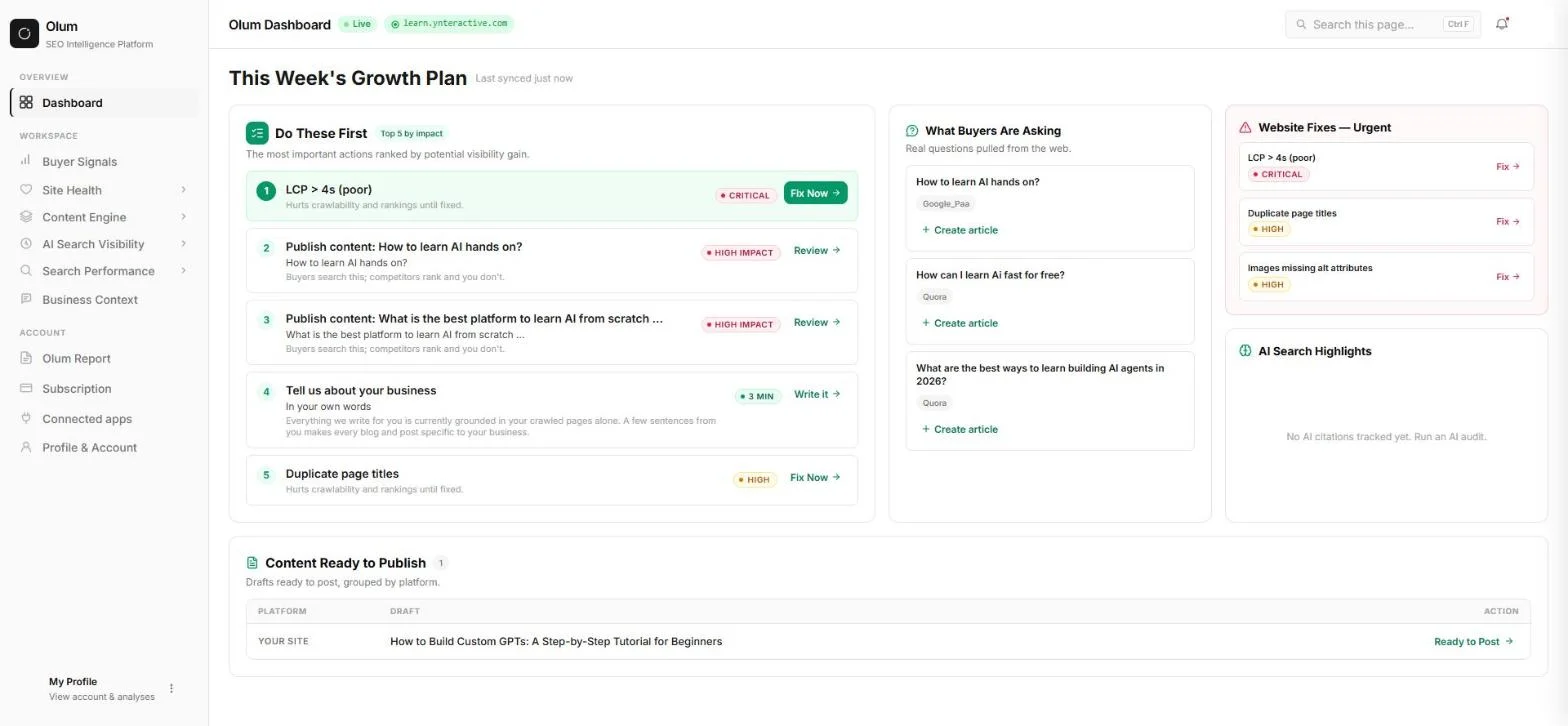Viewport: 1568px width, 726px height.
Task: Click the AI Search Highlights icon
Action: [x=1245, y=351]
